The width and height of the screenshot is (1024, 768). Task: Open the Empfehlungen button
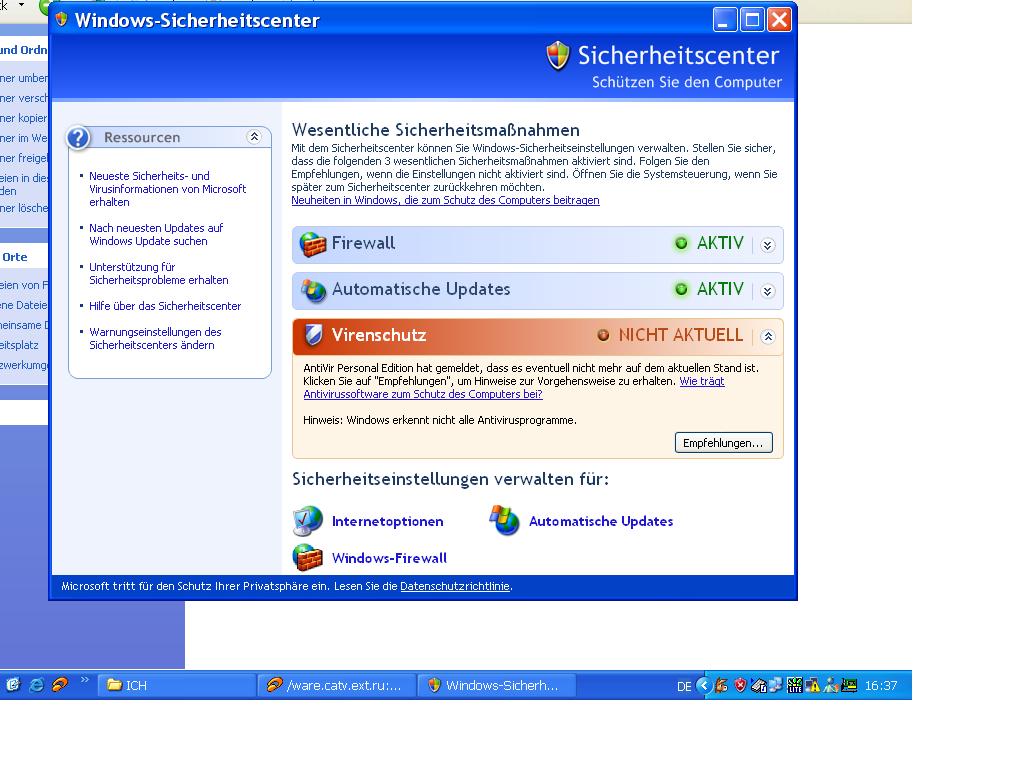[724, 443]
